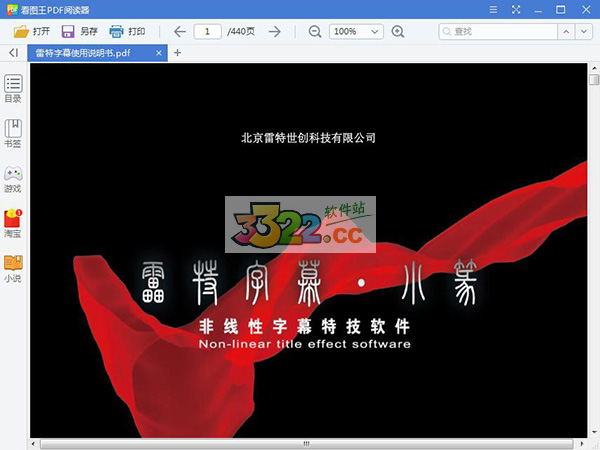Open the 淘宝 red envelope item
Image resolution: width=600 pixels, height=450 pixels.
[13, 223]
